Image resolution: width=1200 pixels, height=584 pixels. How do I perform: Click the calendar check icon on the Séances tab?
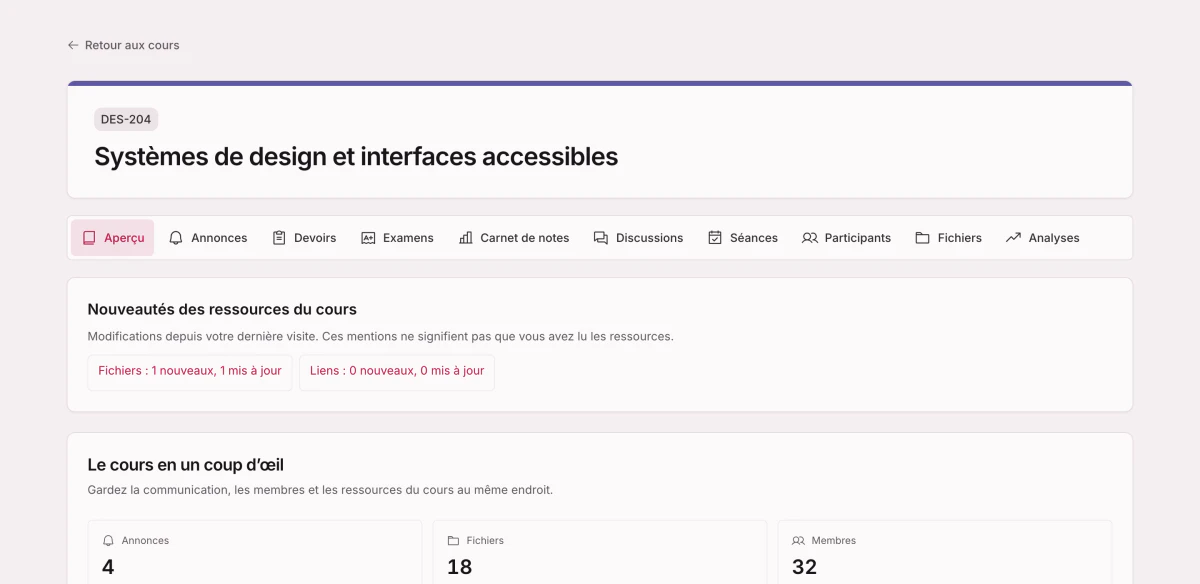point(715,238)
